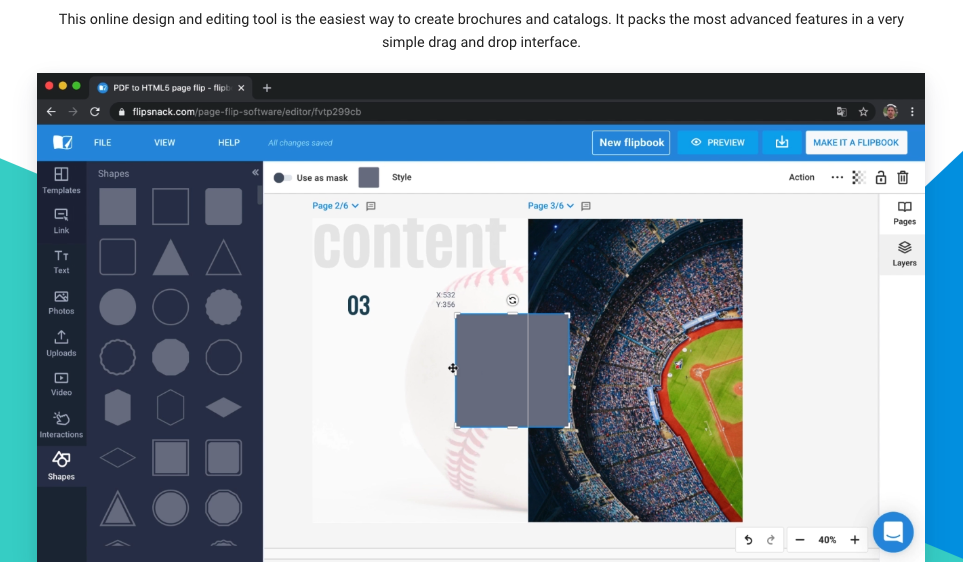Viewport: 963px width, 562px height.
Task: Open the FILE menu
Action: click(x=102, y=143)
